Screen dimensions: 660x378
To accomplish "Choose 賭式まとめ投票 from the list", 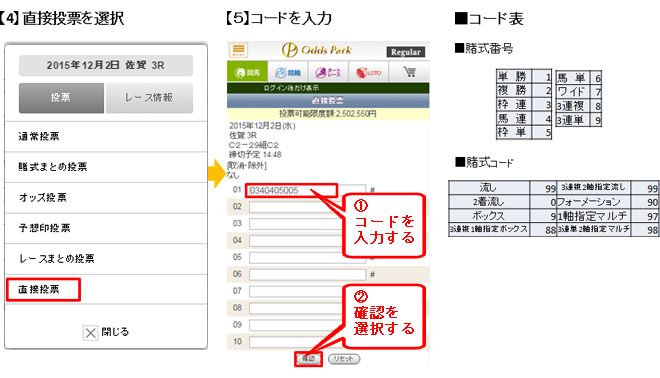I will (106, 167).
